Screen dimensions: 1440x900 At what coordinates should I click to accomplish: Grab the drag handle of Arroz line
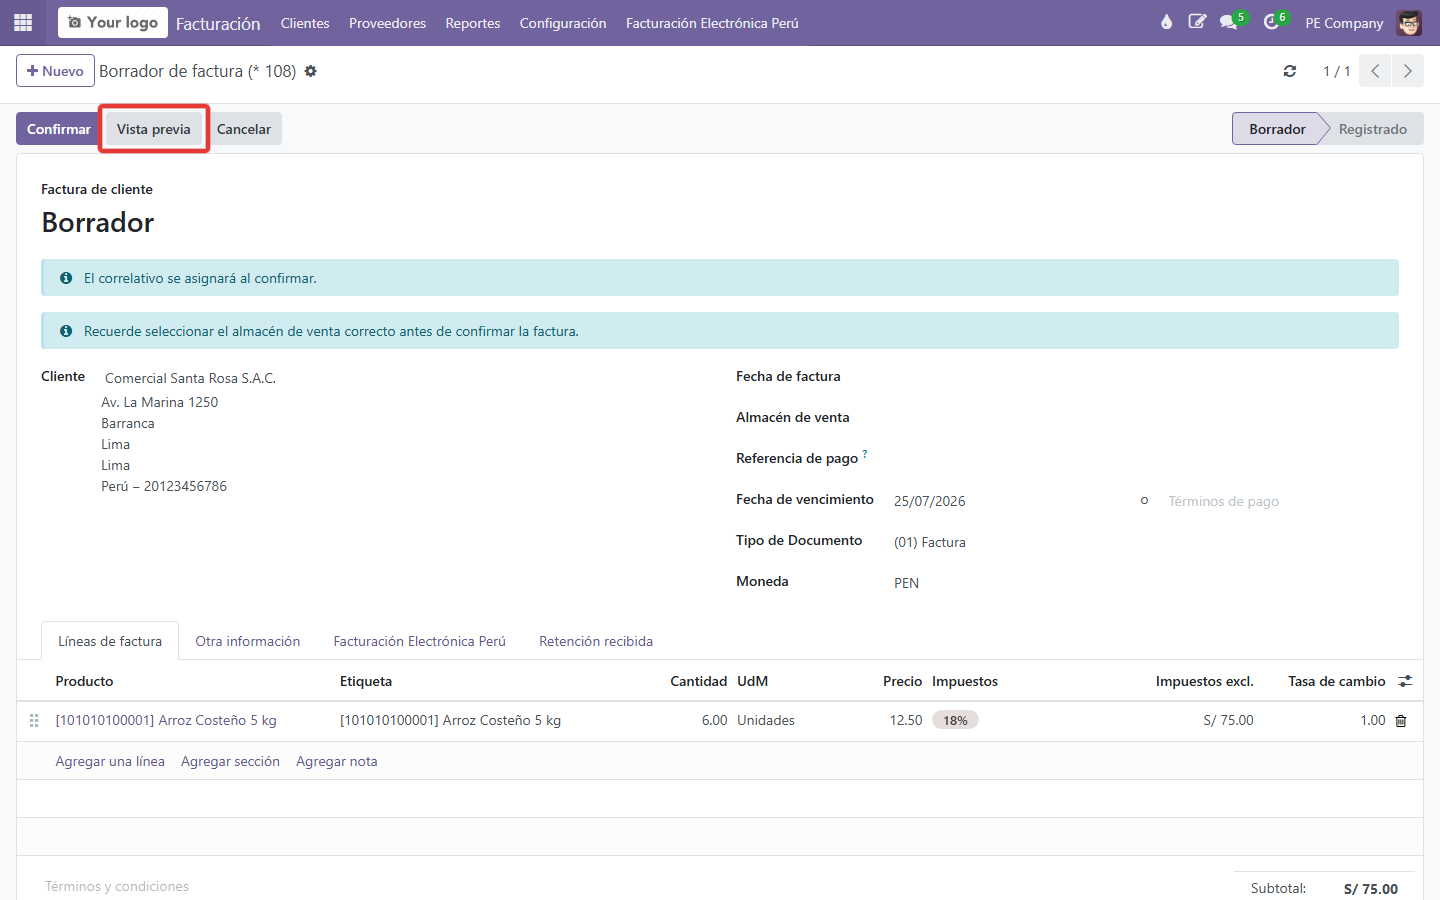tap(34, 720)
